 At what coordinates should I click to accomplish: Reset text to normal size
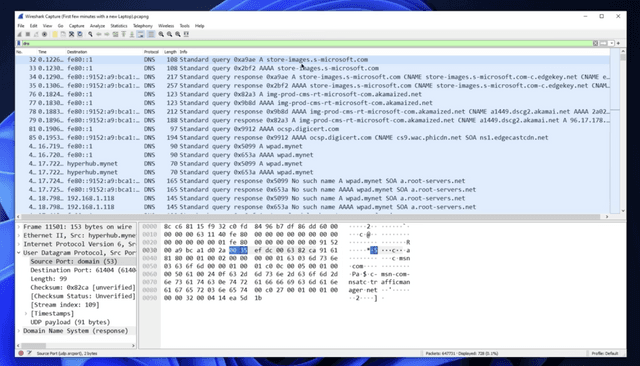178,34
